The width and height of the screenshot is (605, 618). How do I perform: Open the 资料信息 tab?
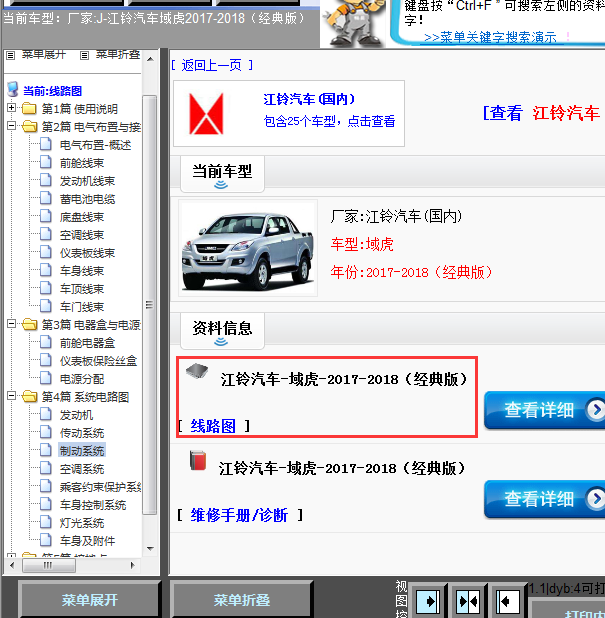pos(222,331)
